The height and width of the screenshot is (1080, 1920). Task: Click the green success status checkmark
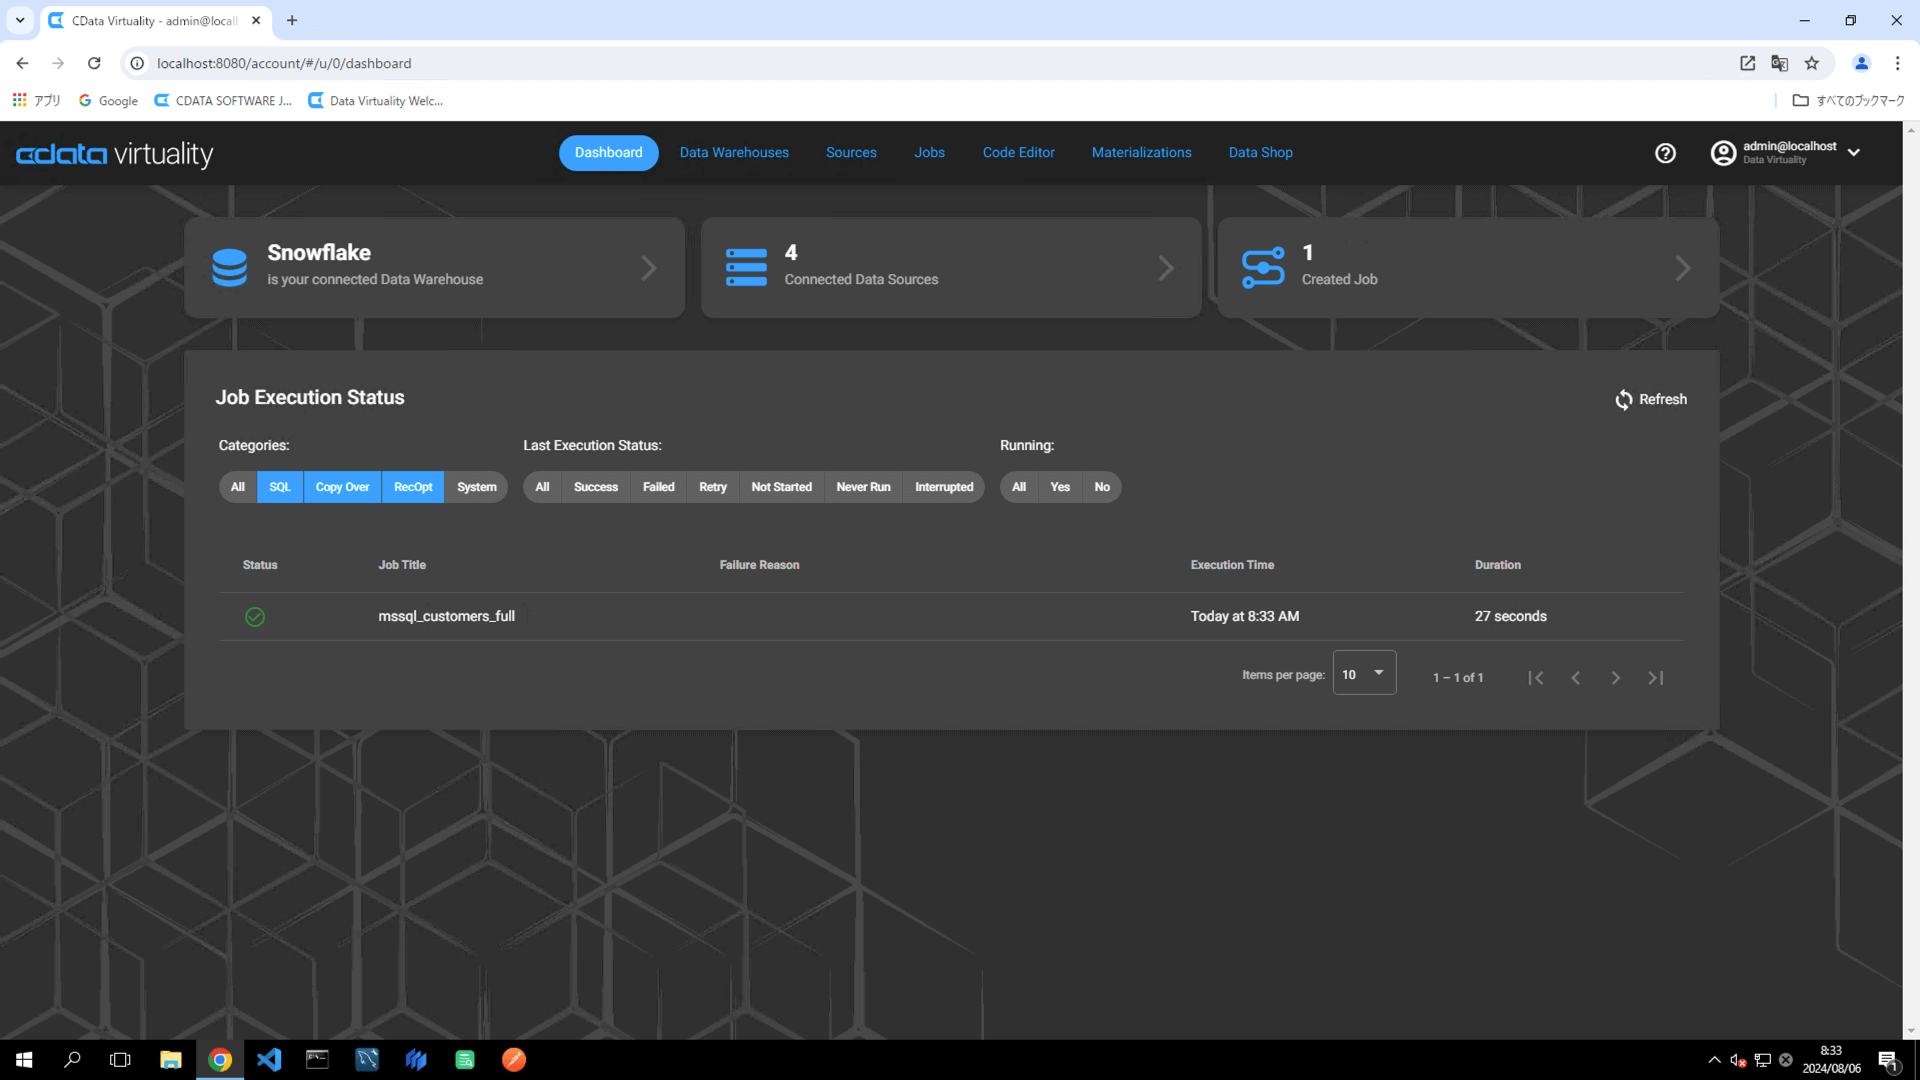[255, 617]
